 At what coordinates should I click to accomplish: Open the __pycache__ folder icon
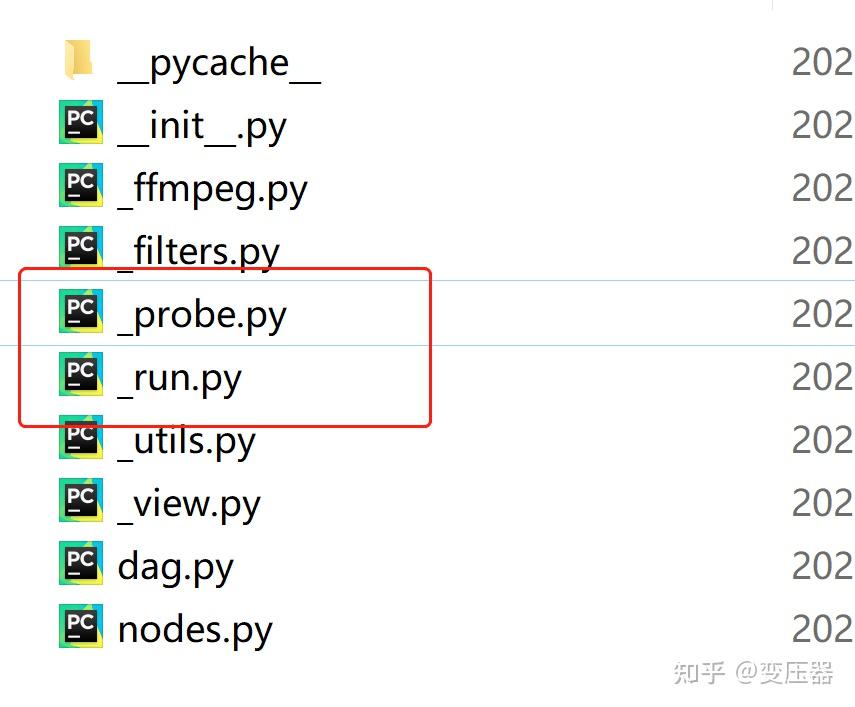point(81,60)
